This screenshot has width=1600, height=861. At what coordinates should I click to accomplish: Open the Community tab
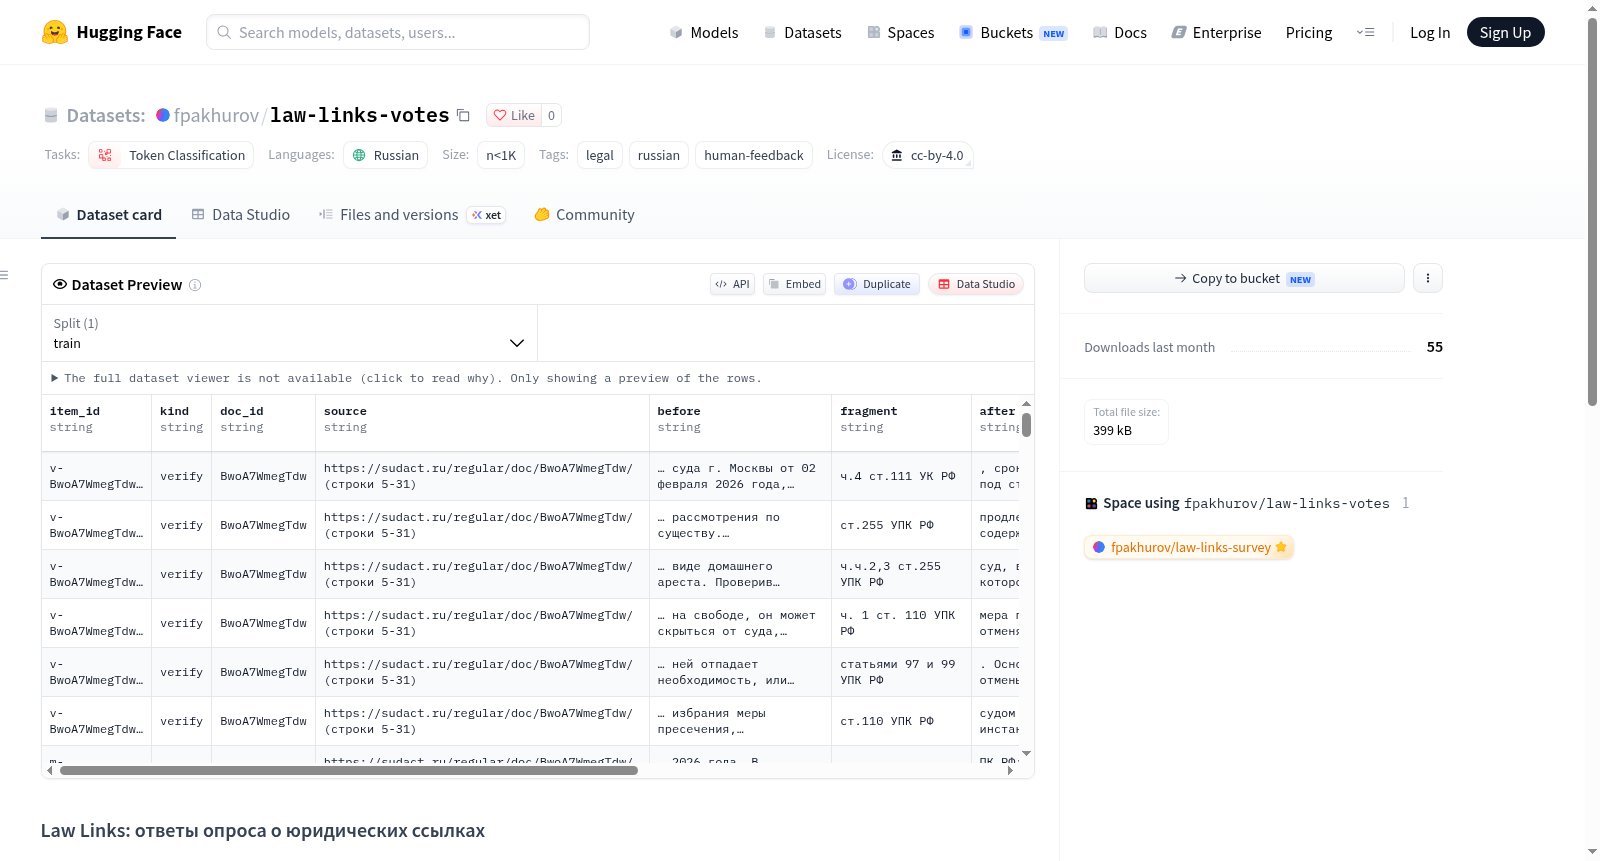(x=584, y=214)
